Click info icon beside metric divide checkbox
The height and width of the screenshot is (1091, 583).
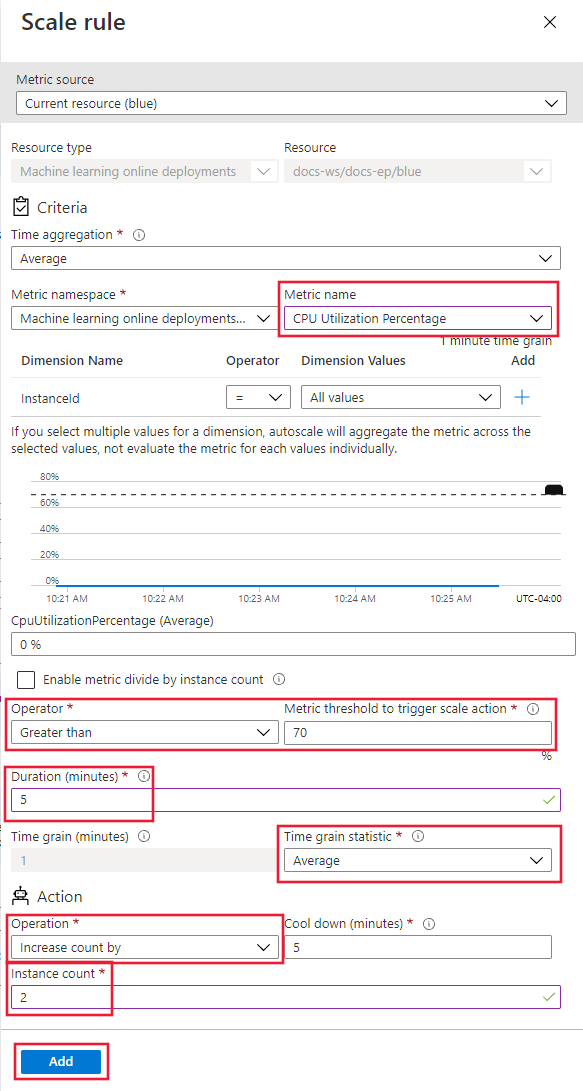pos(279,679)
